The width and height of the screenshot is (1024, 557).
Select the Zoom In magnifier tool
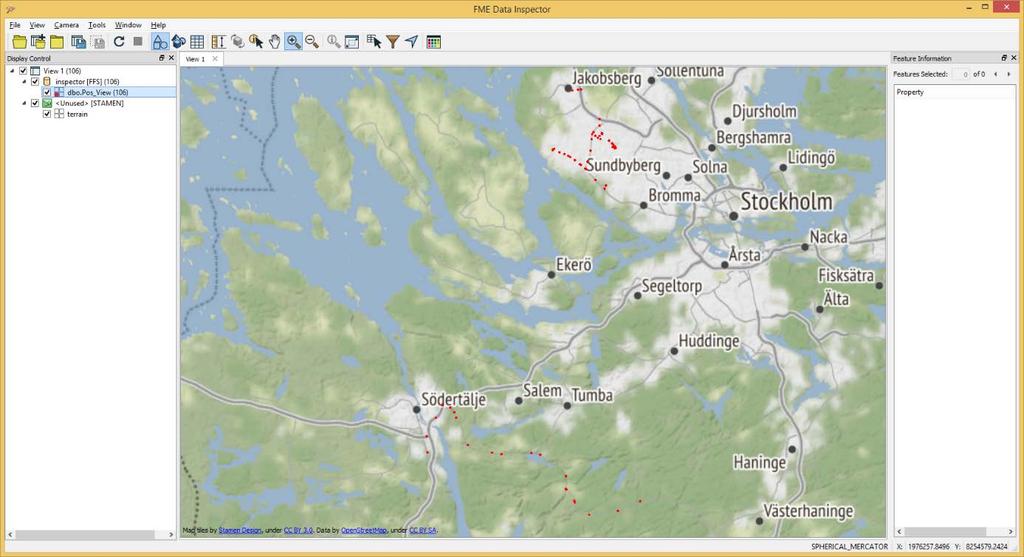pos(294,42)
